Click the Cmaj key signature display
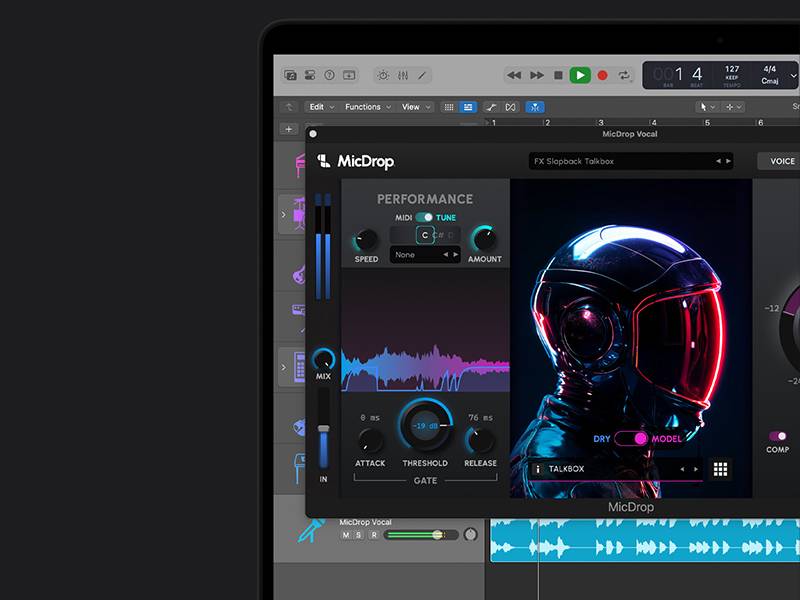800x600 pixels. [769, 80]
